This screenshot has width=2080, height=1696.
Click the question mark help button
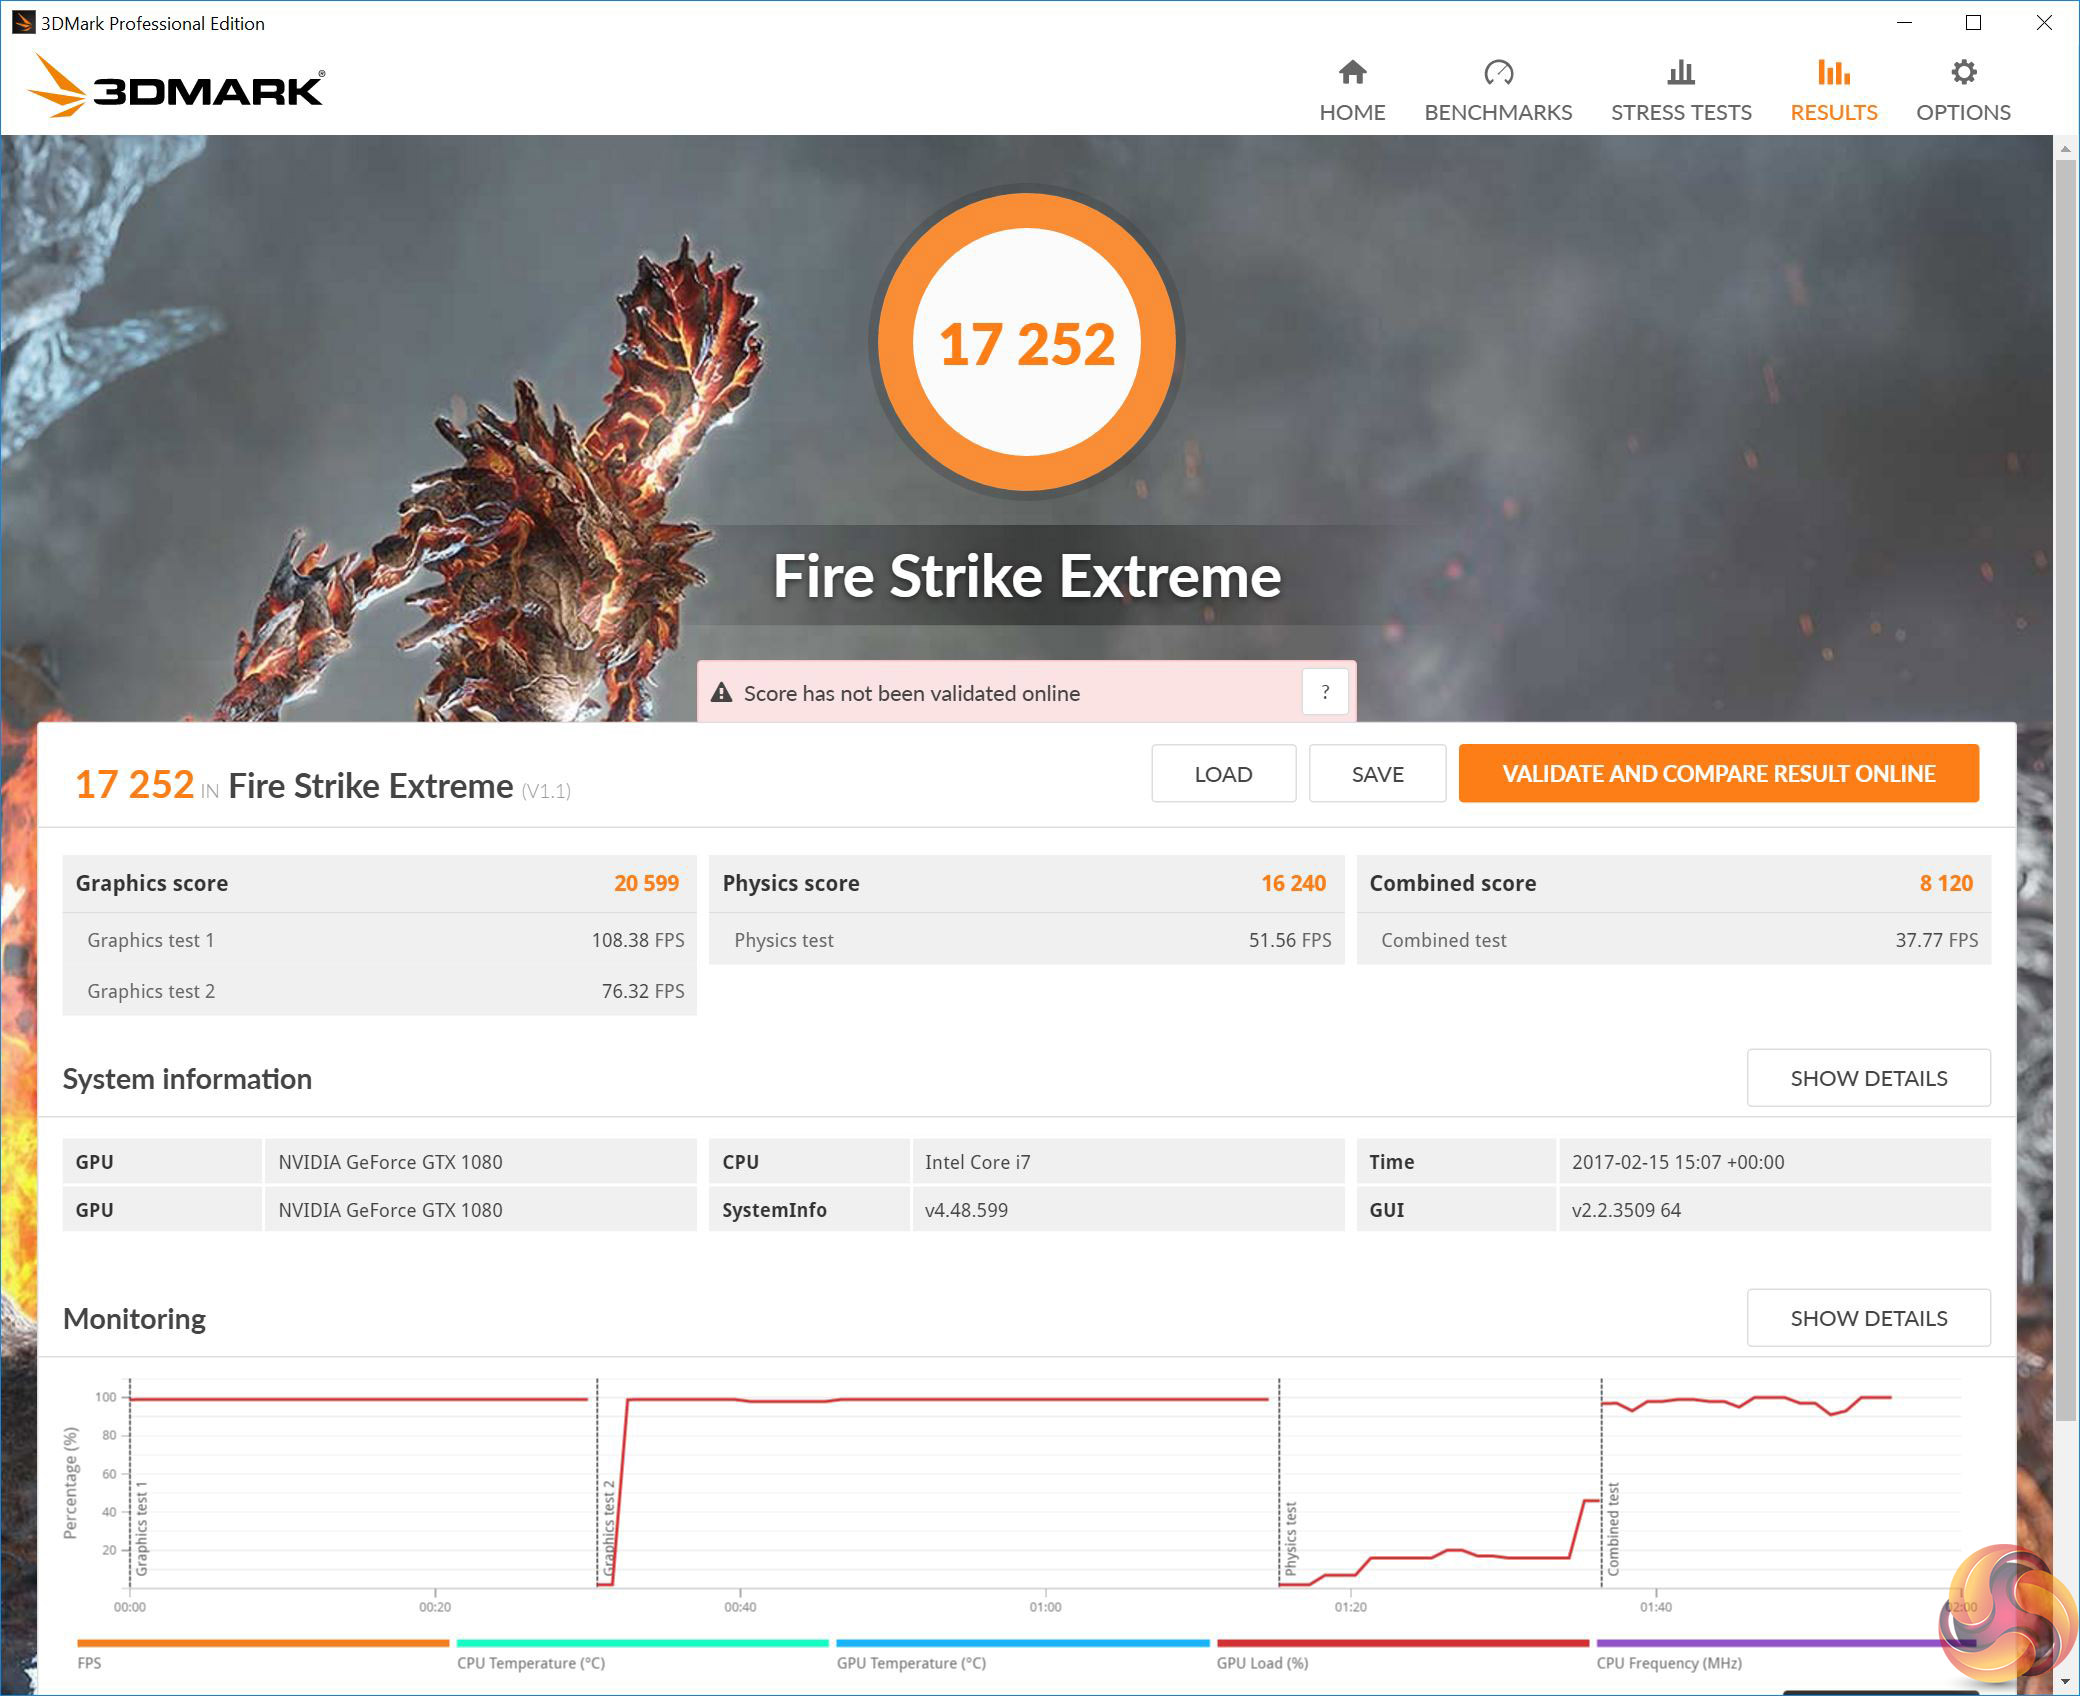[1325, 692]
